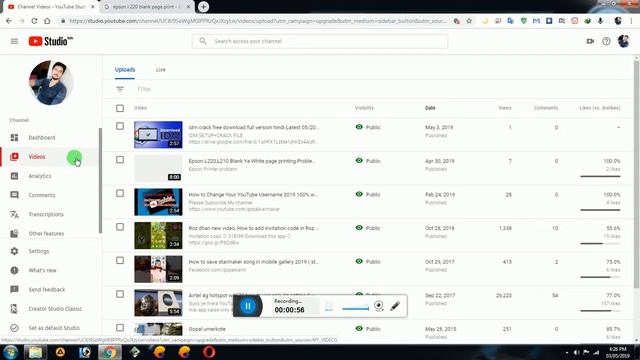640x360 pixels.
Task: Click the video list vertical scrollbar
Action: 636,173
